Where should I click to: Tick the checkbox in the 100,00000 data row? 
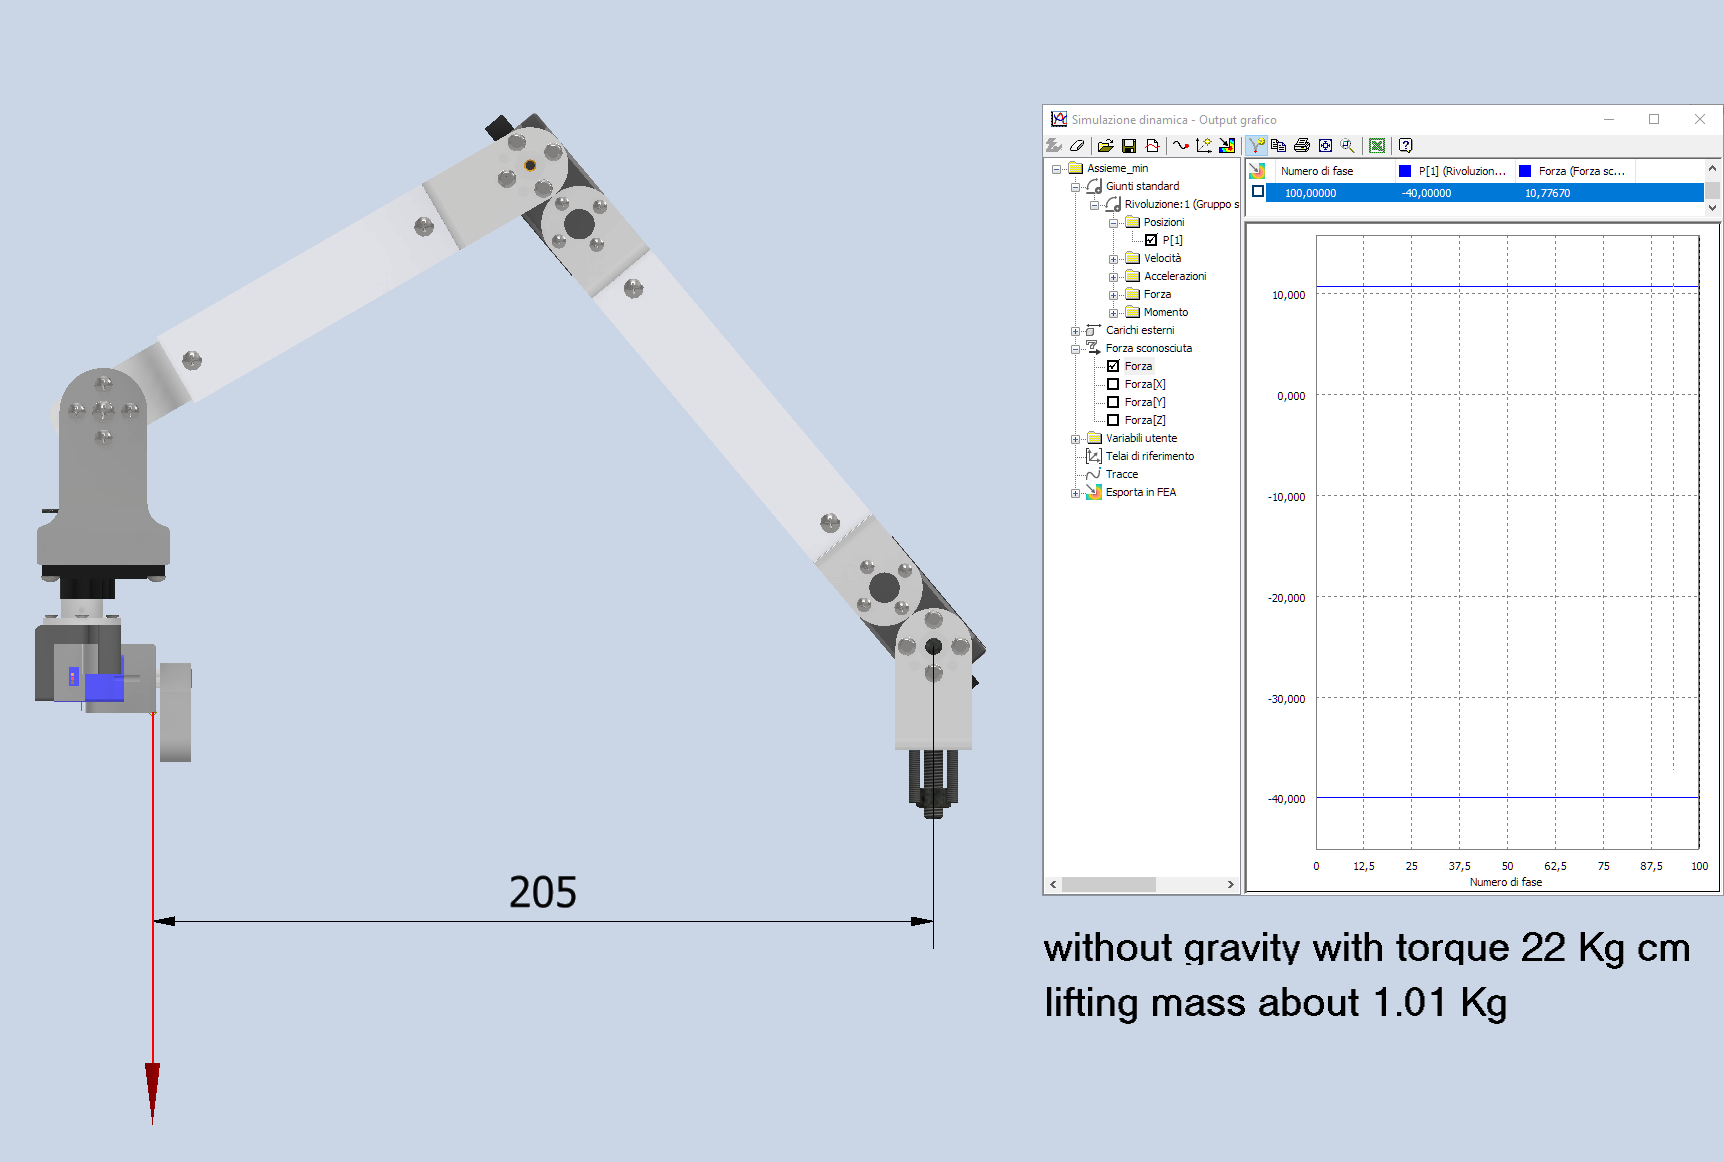pyautogui.click(x=1258, y=192)
